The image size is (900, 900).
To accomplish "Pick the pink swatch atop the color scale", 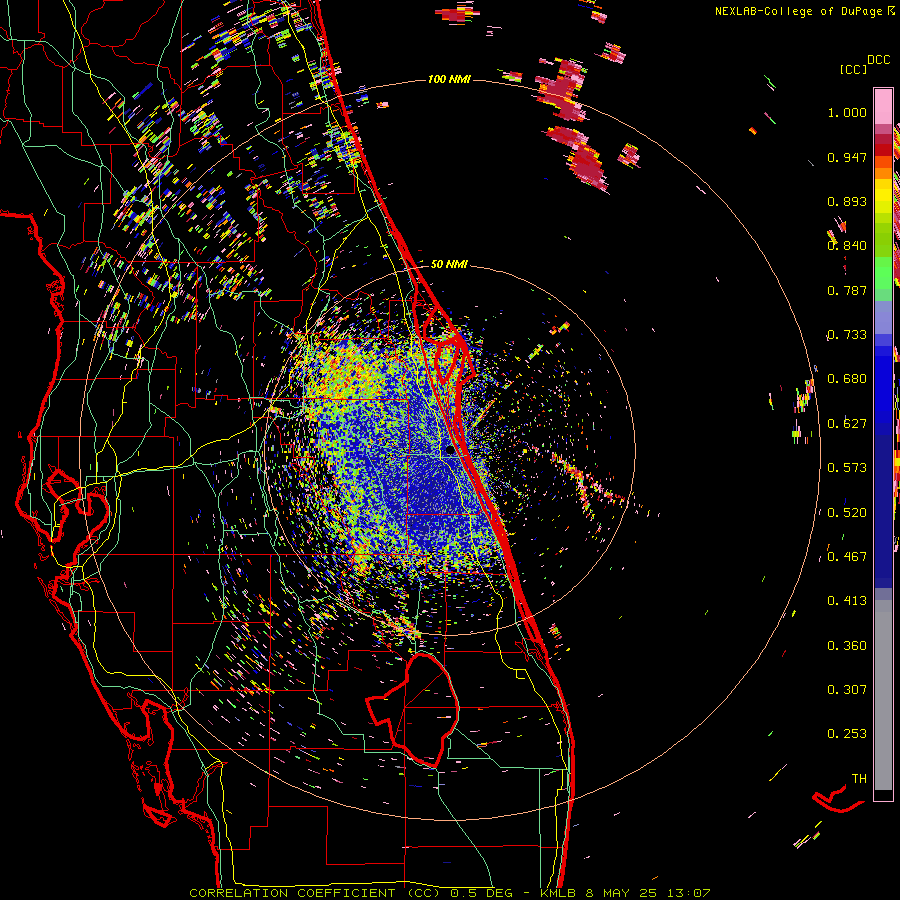I will click(x=883, y=107).
